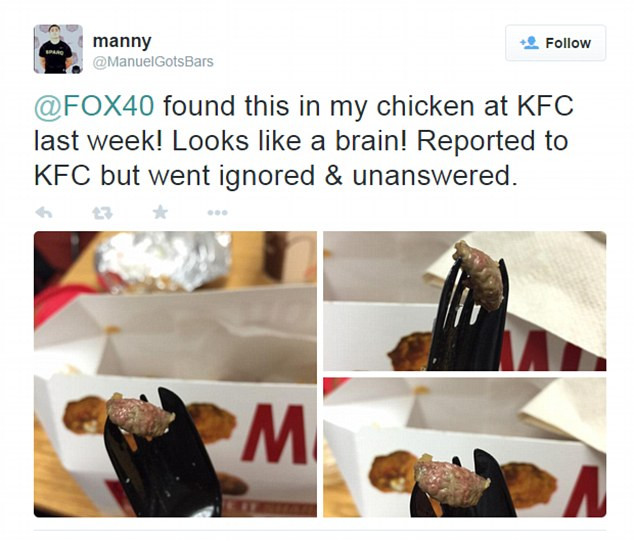Click the foil wrap in left photo
Image resolution: width=634 pixels, height=541 pixels.
click(x=164, y=261)
